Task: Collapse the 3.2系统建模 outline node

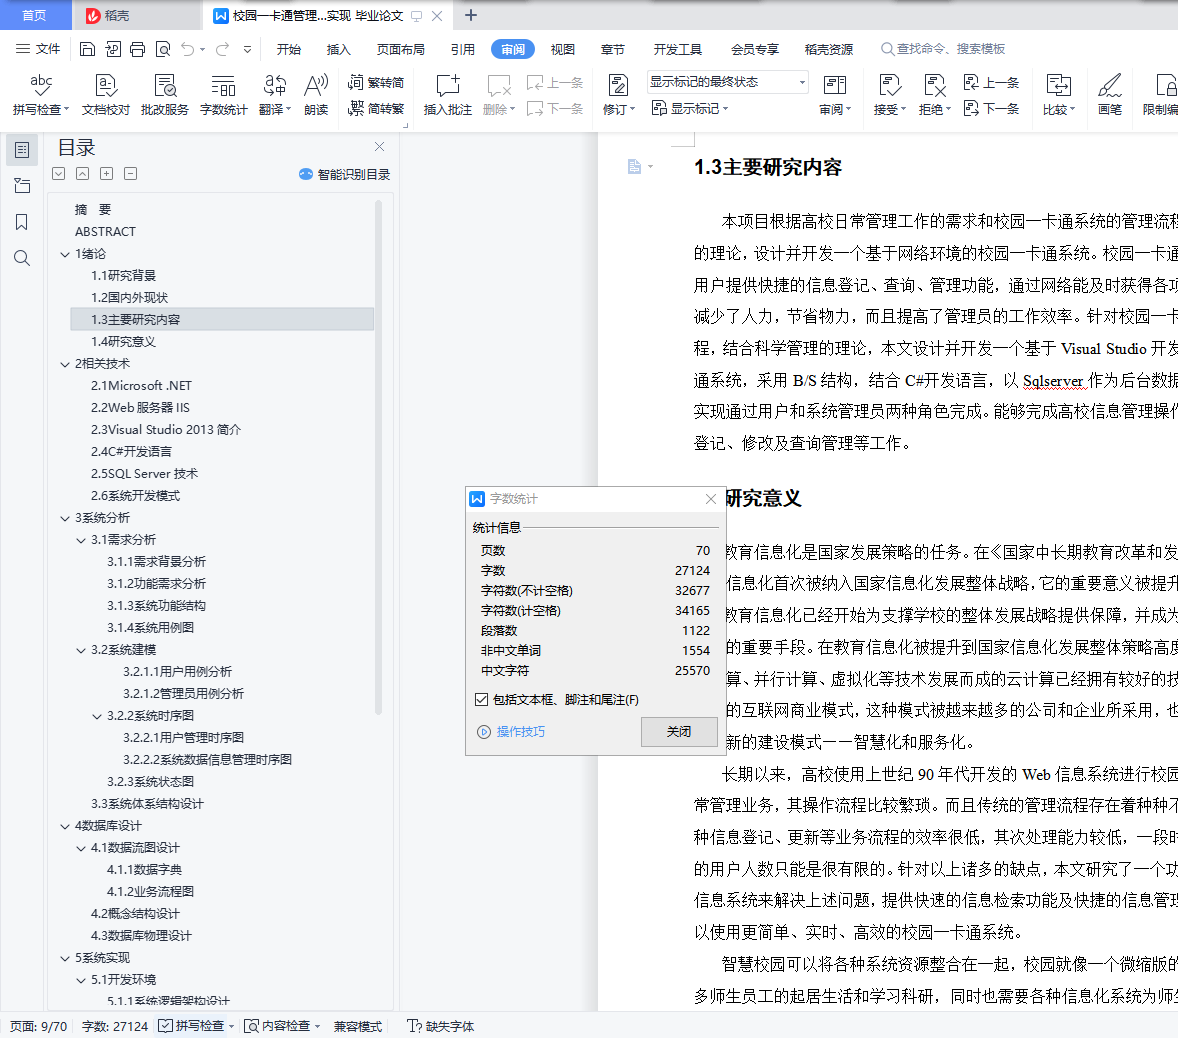Action: [81, 650]
